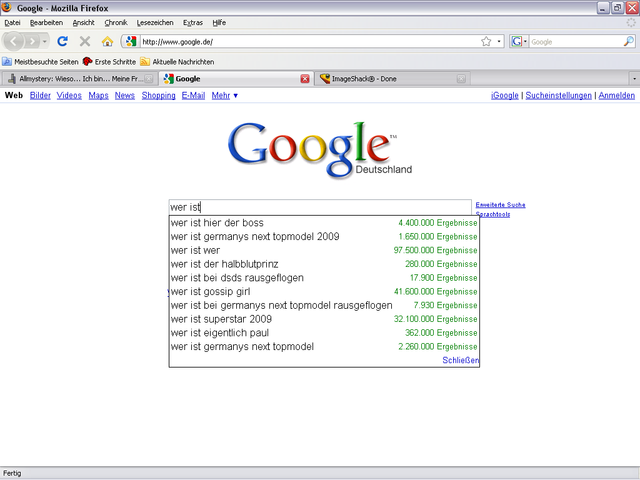This screenshot has height=480, width=640.
Task: Open the Shopping link
Action: (x=158, y=96)
